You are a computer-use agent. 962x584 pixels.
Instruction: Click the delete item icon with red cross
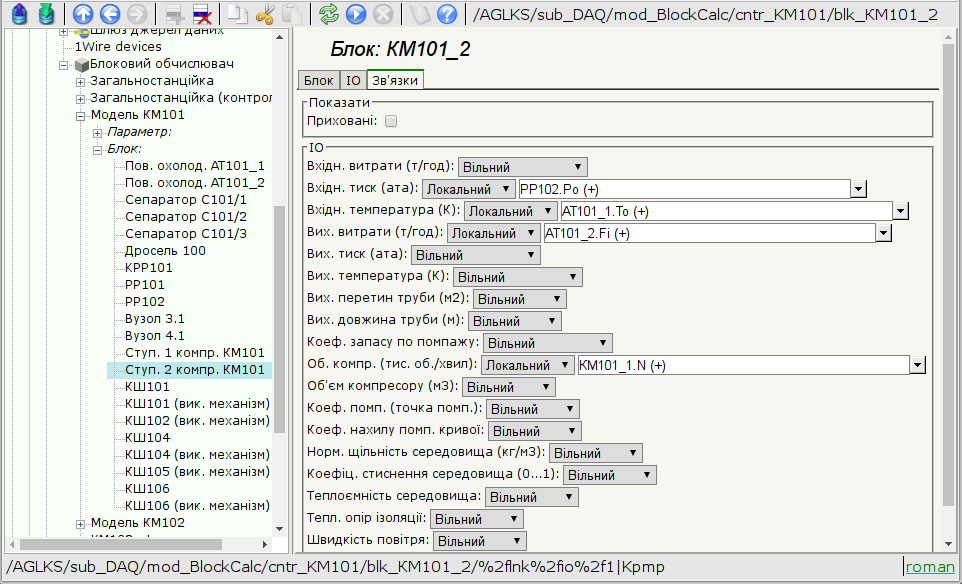[x=201, y=14]
